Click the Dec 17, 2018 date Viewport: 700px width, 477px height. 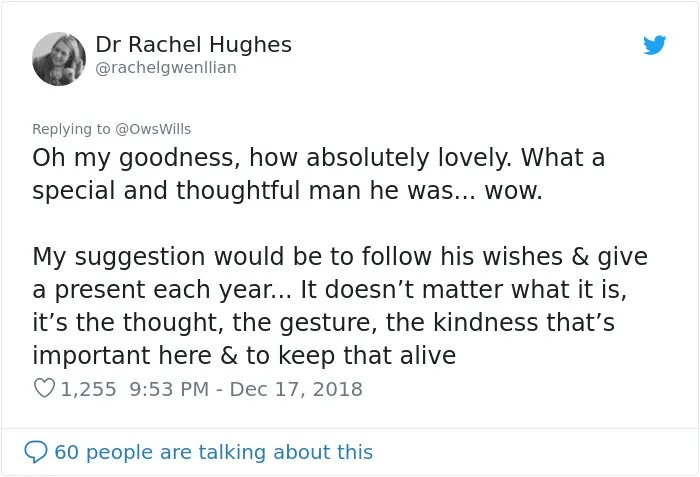point(296,389)
